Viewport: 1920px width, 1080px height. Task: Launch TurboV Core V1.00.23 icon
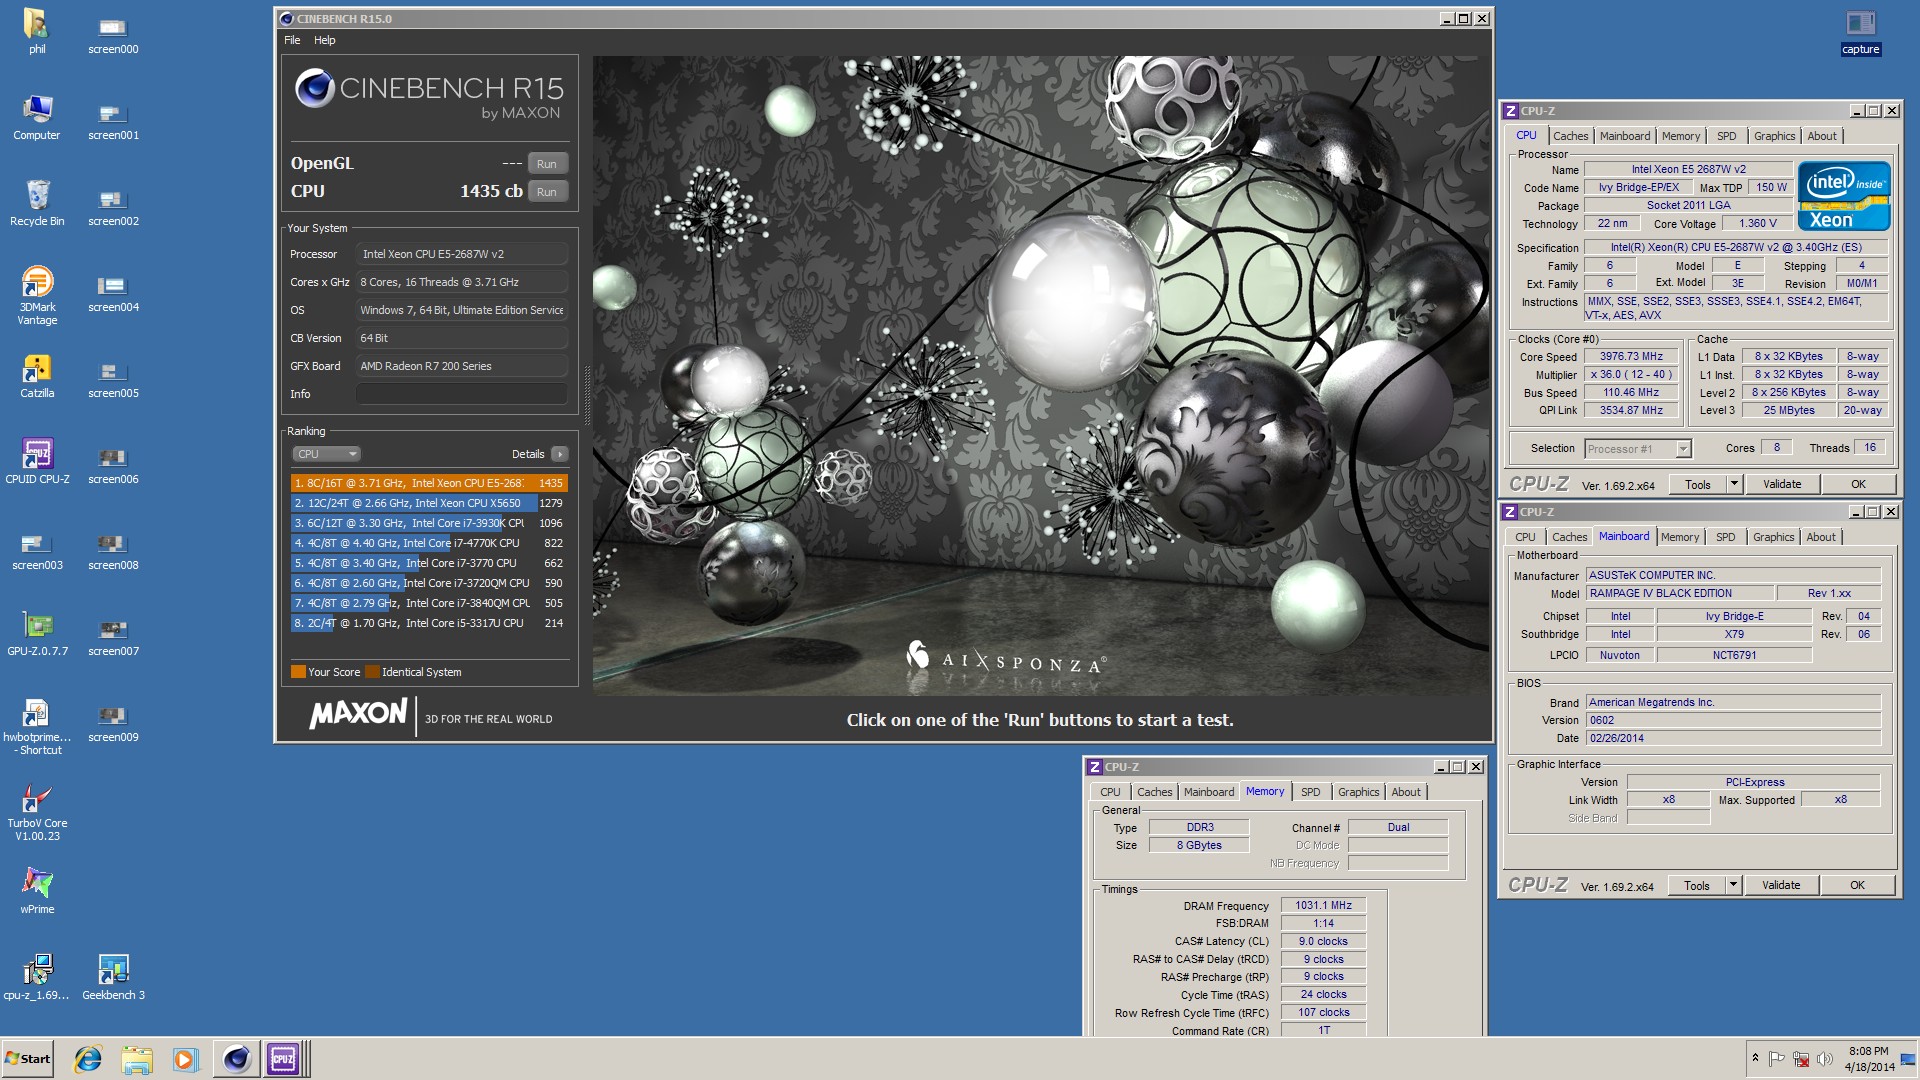37,812
